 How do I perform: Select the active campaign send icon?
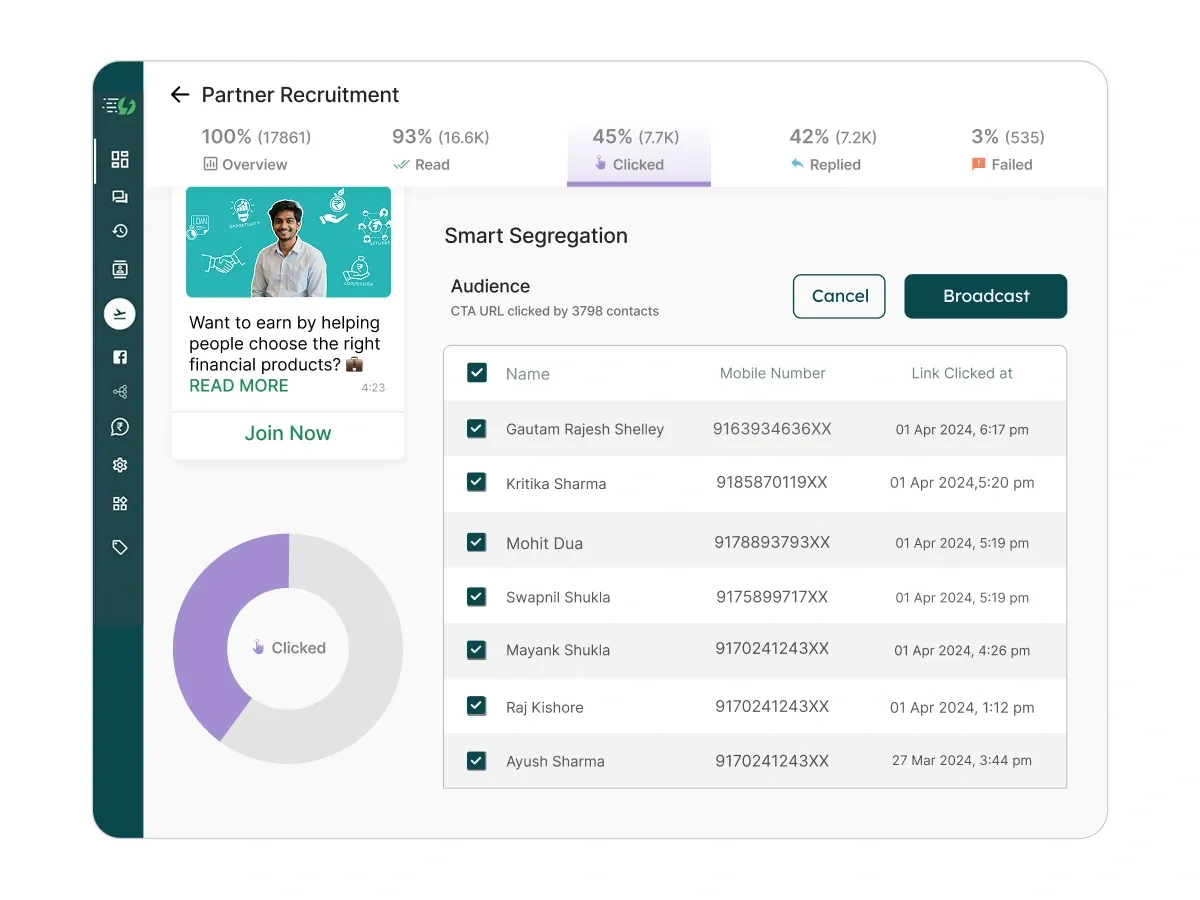120,313
